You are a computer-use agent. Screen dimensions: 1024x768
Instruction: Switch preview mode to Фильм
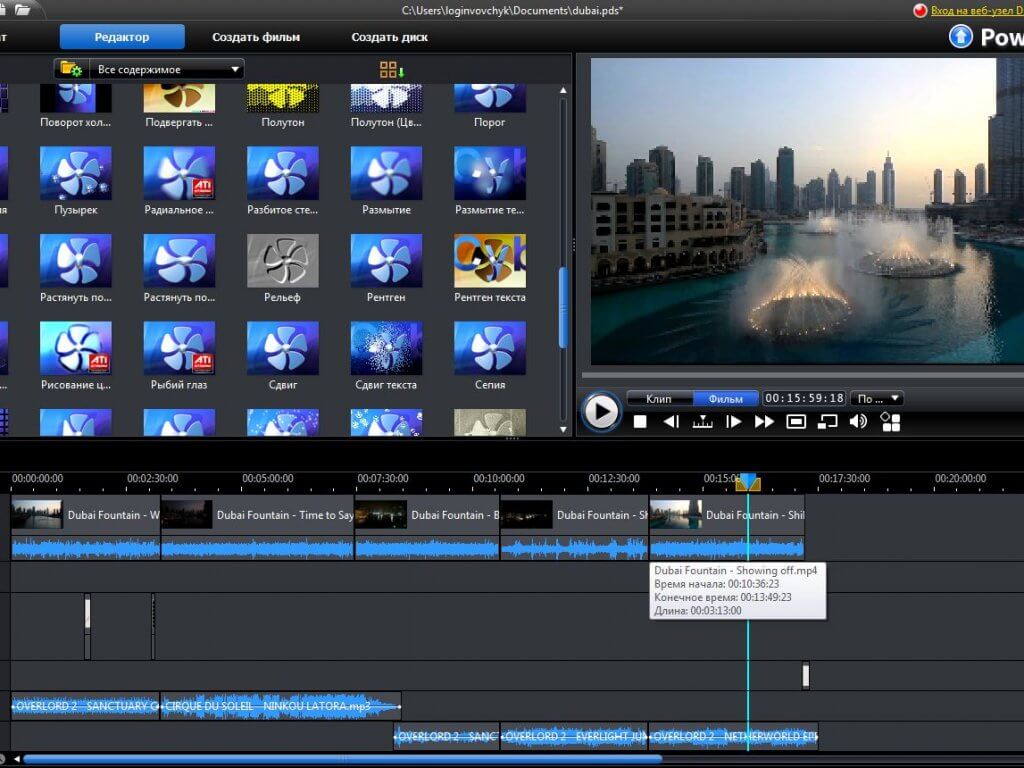click(x=725, y=398)
